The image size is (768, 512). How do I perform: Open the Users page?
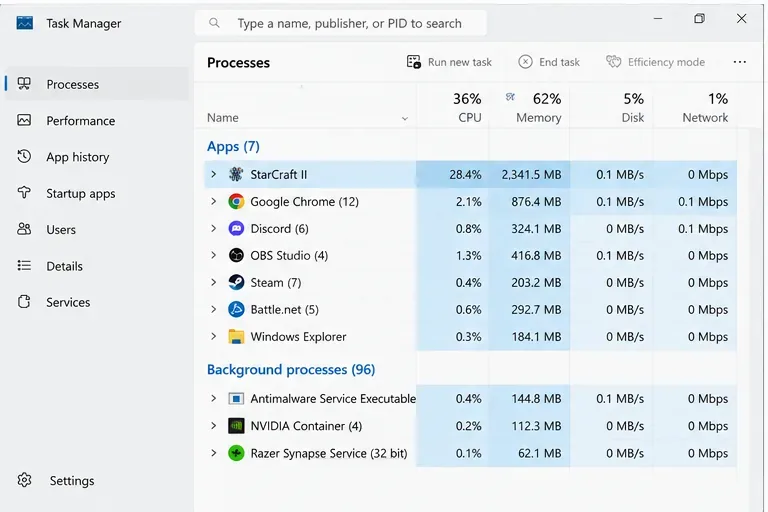point(96,229)
